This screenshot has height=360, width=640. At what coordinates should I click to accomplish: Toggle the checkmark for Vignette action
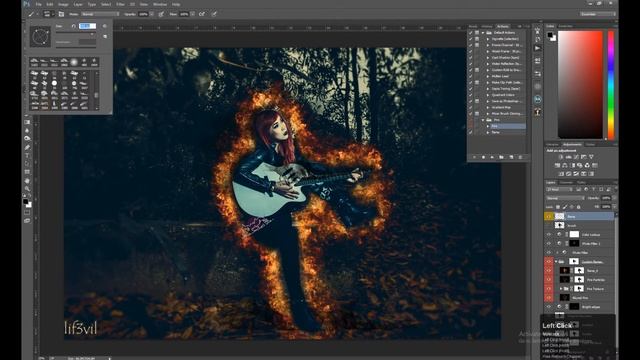[x=471, y=39]
